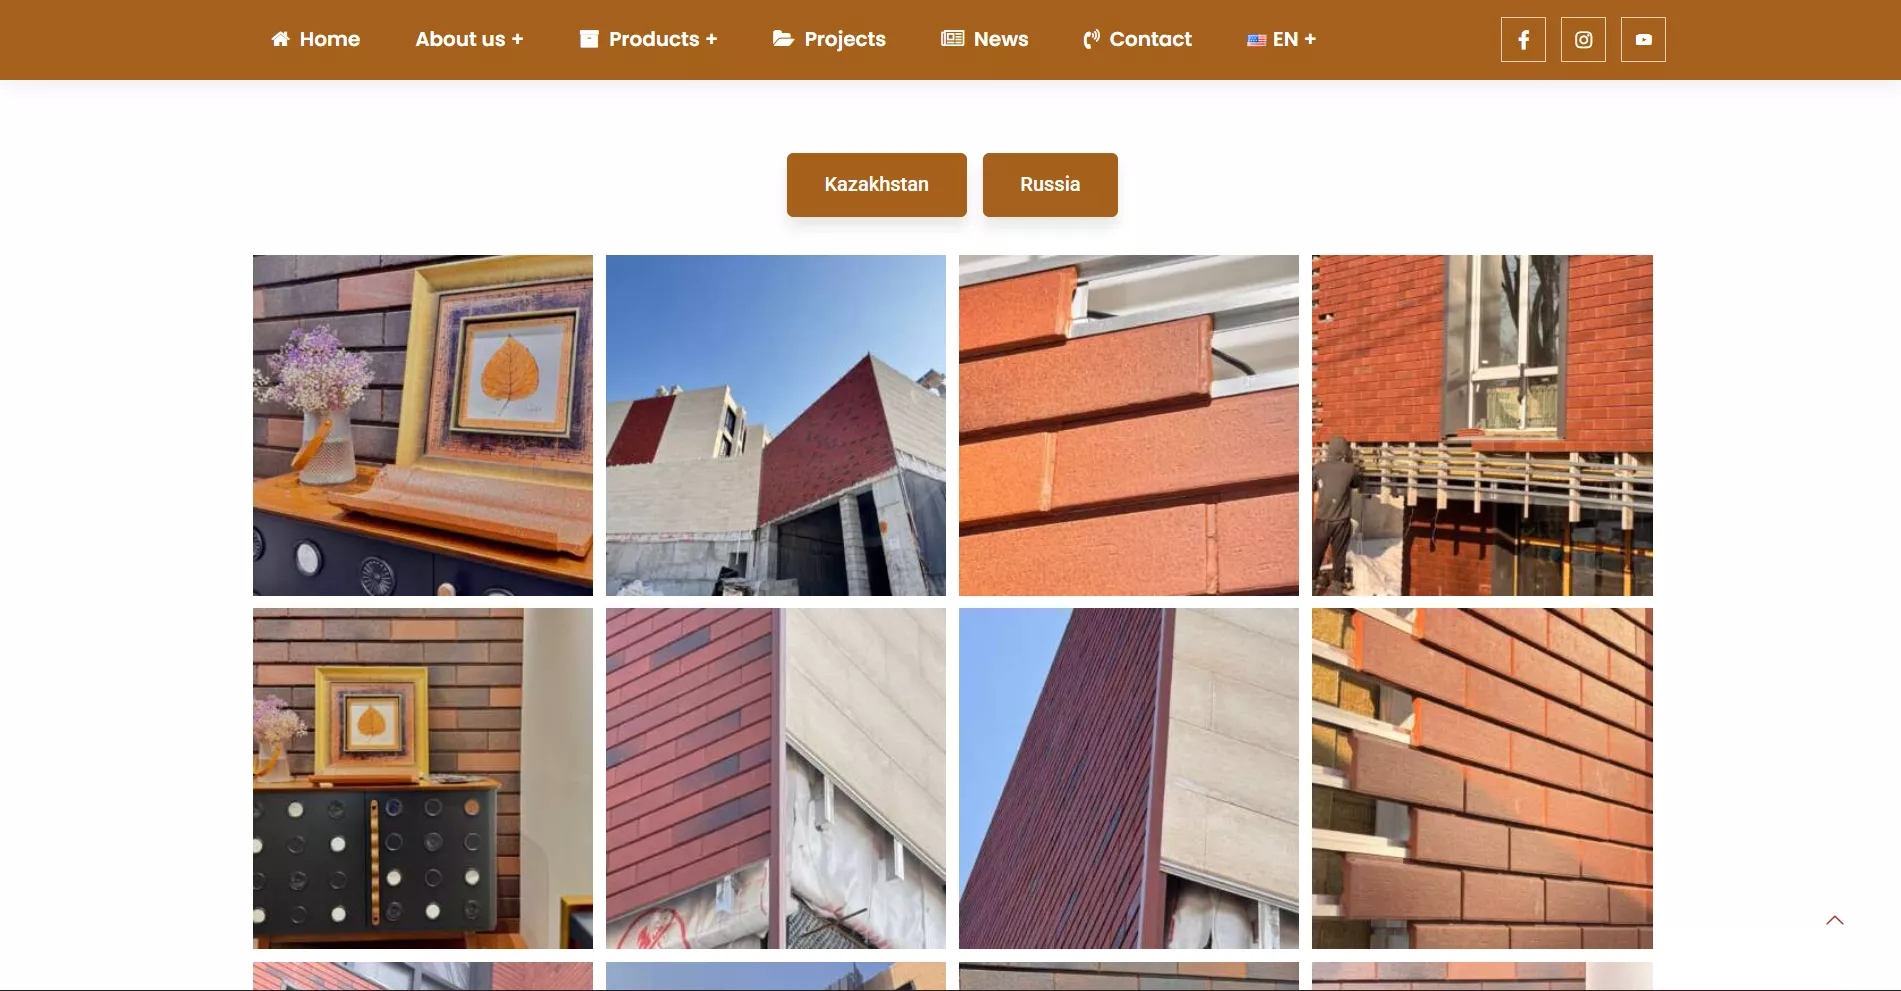Viewport: 1901px width, 991px height.
Task: Open the framed leaf and flowers photo
Action: point(423,425)
